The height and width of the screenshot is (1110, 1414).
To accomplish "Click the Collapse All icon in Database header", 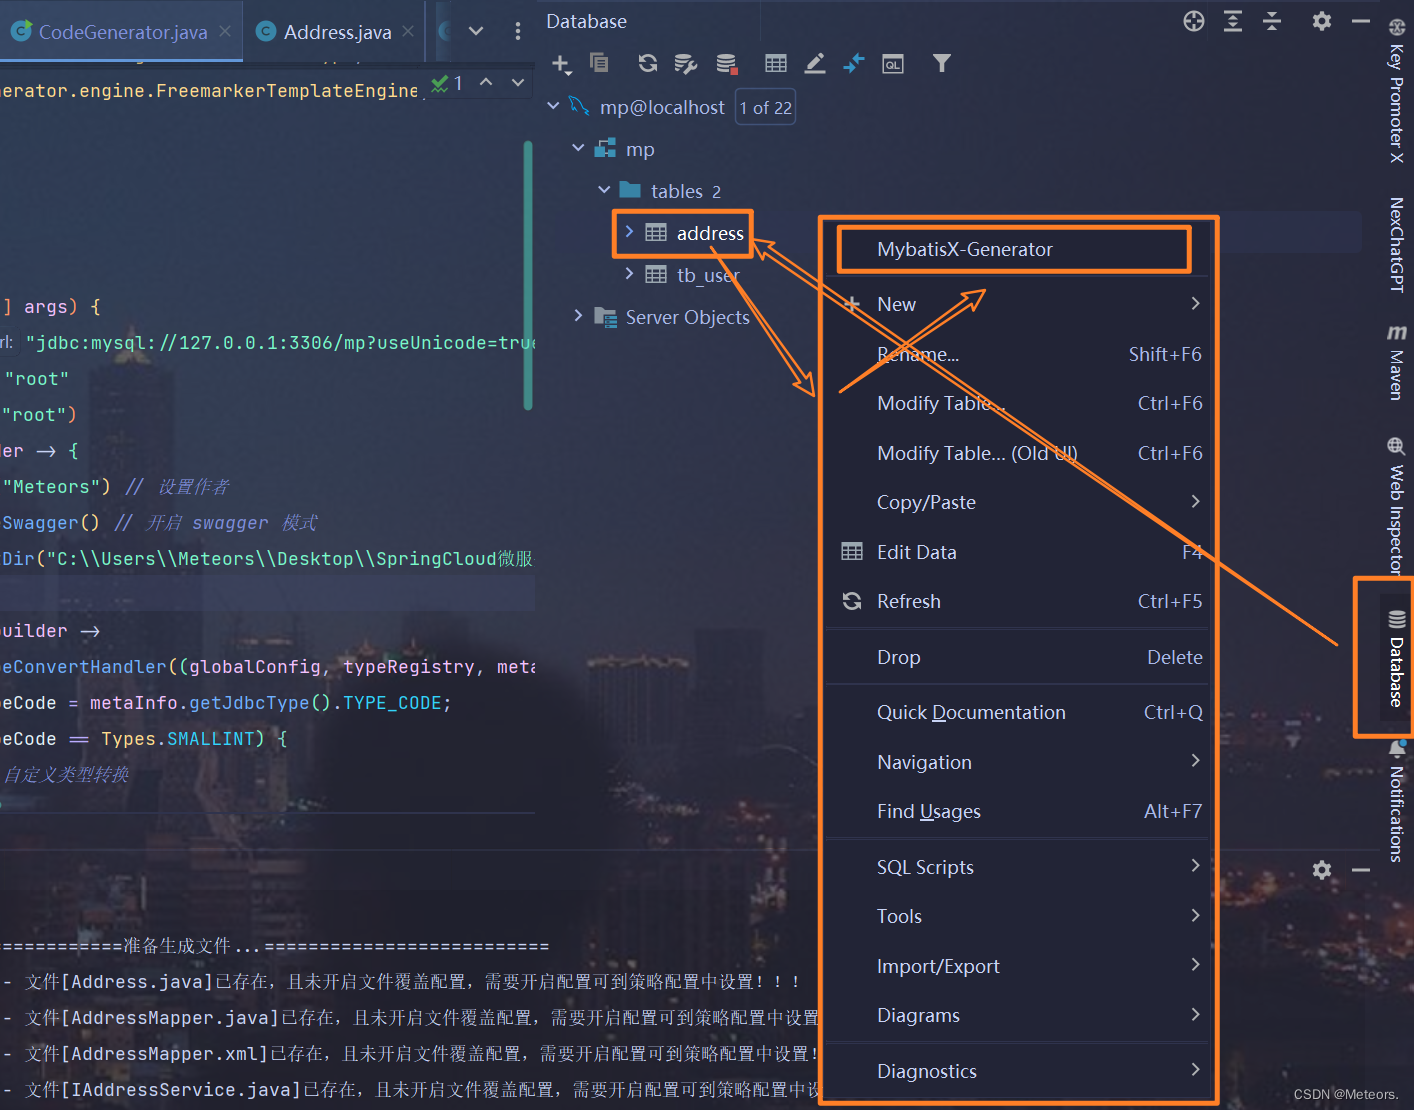I will tap(1272, 21).
